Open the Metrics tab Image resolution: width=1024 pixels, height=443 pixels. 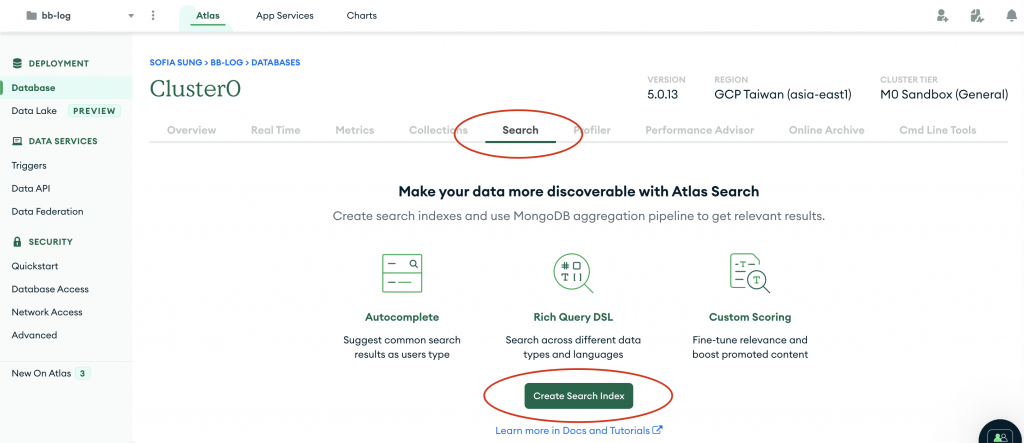tap(355, 130)
